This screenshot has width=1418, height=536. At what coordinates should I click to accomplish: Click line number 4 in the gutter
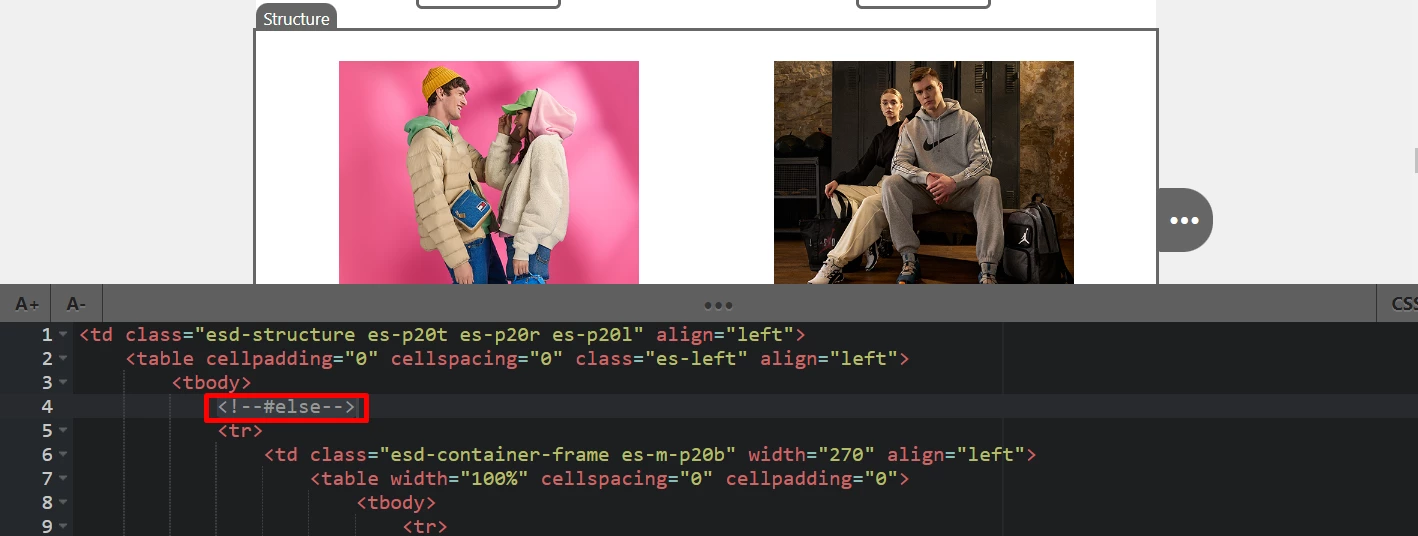(47, 406)
